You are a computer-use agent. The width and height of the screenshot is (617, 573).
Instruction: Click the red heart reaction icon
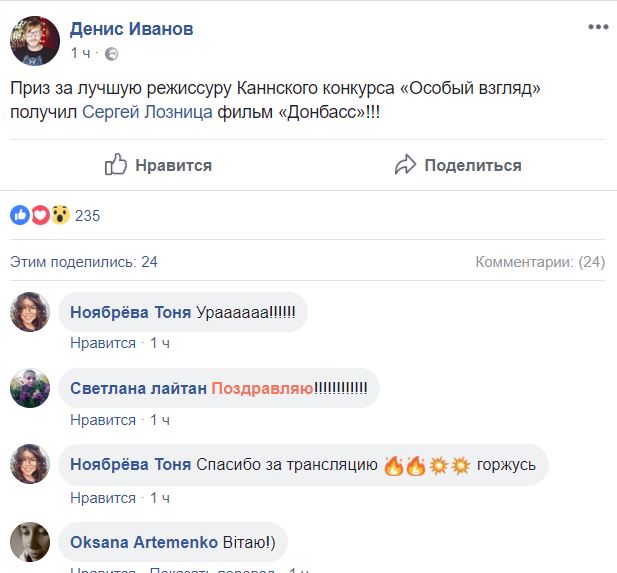point(40,215)
